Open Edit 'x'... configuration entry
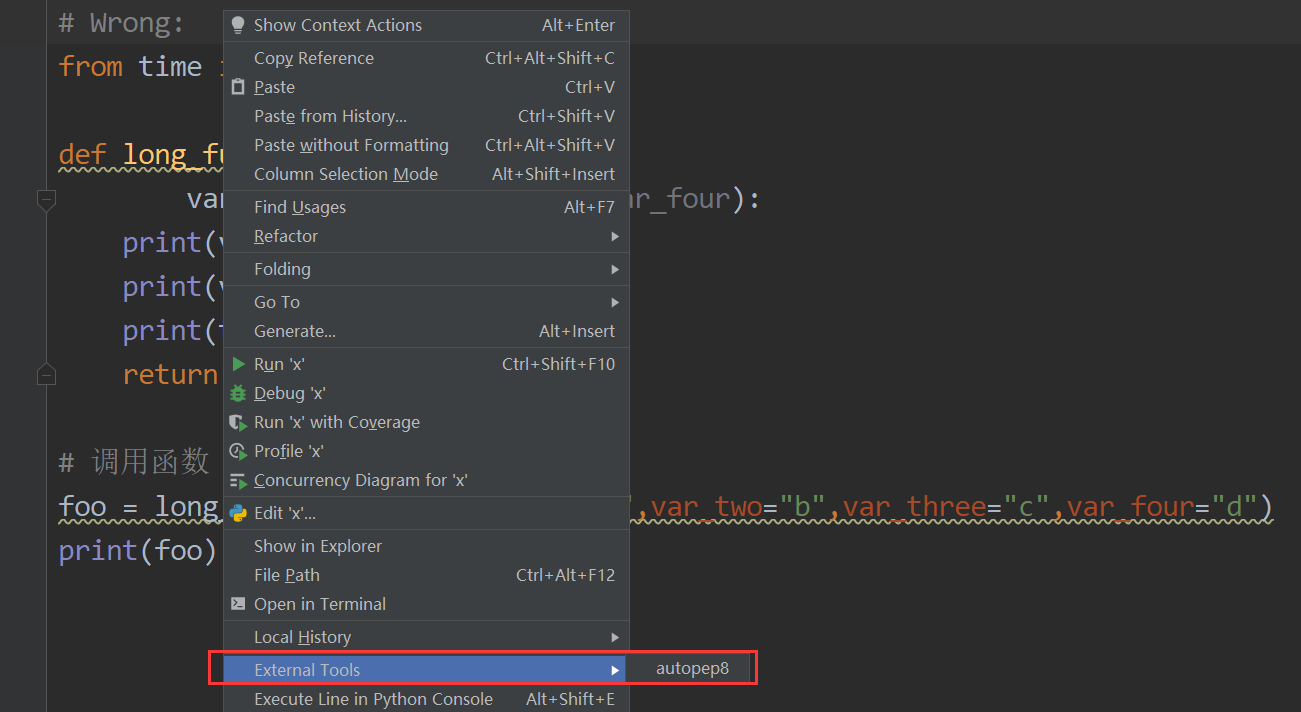The height and width of the screenshot is (712, 1301). point(426,513)
